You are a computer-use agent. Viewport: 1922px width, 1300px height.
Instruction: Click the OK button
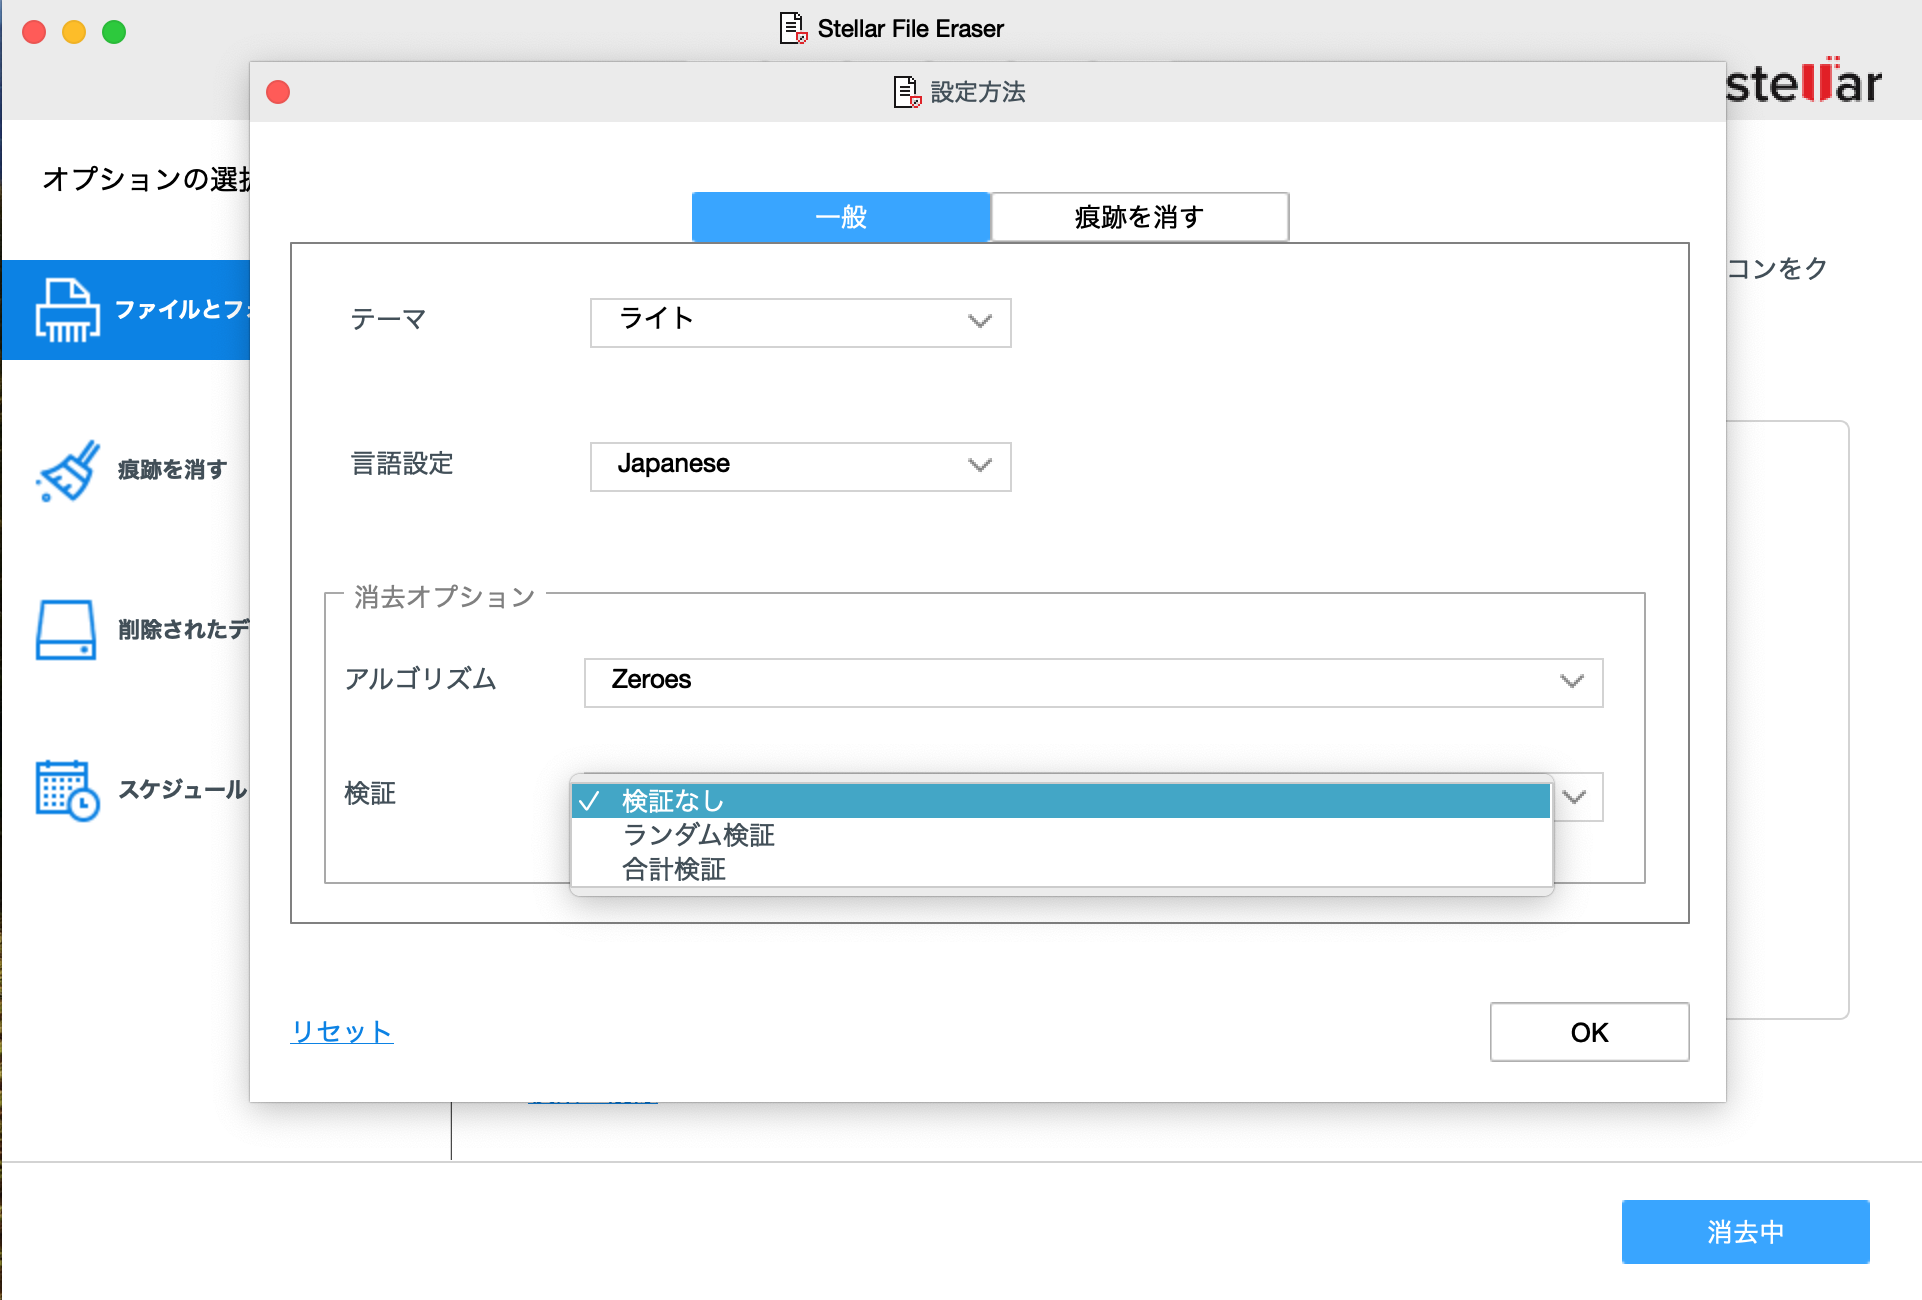(x=1590, y=1032)
